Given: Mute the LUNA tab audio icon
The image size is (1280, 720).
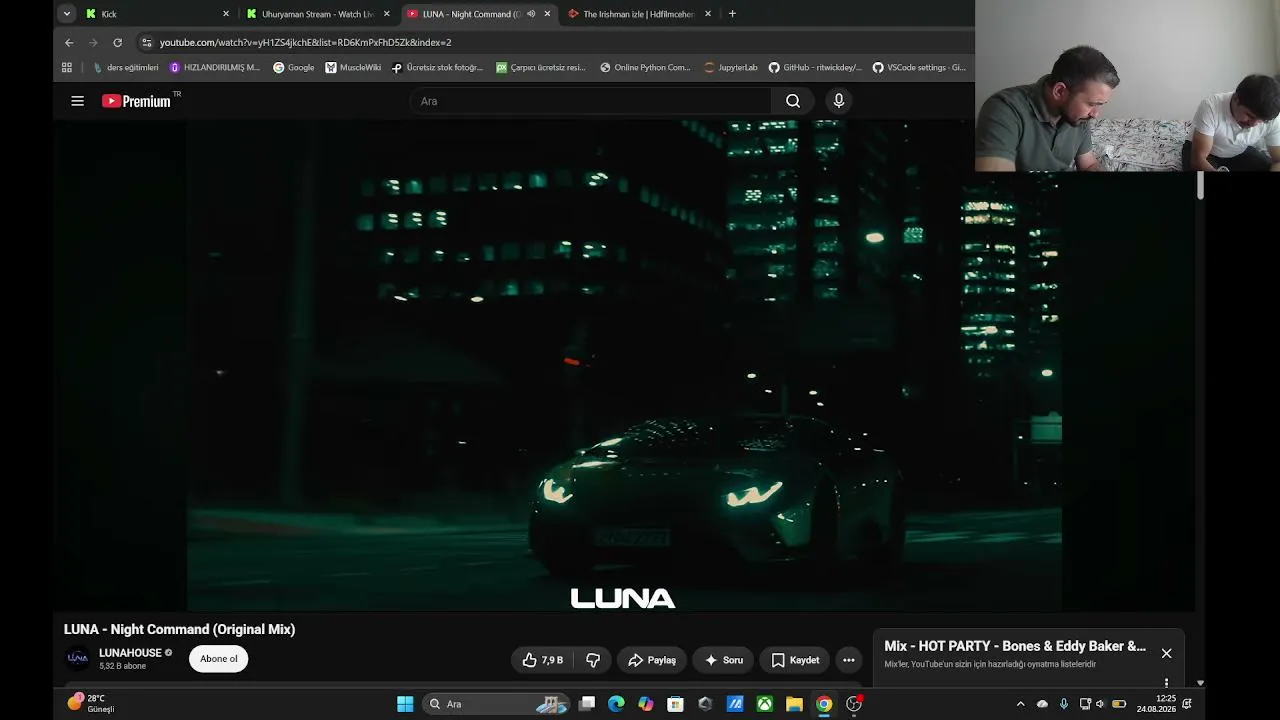Looking at the screenshot, I should click(531, 14).
